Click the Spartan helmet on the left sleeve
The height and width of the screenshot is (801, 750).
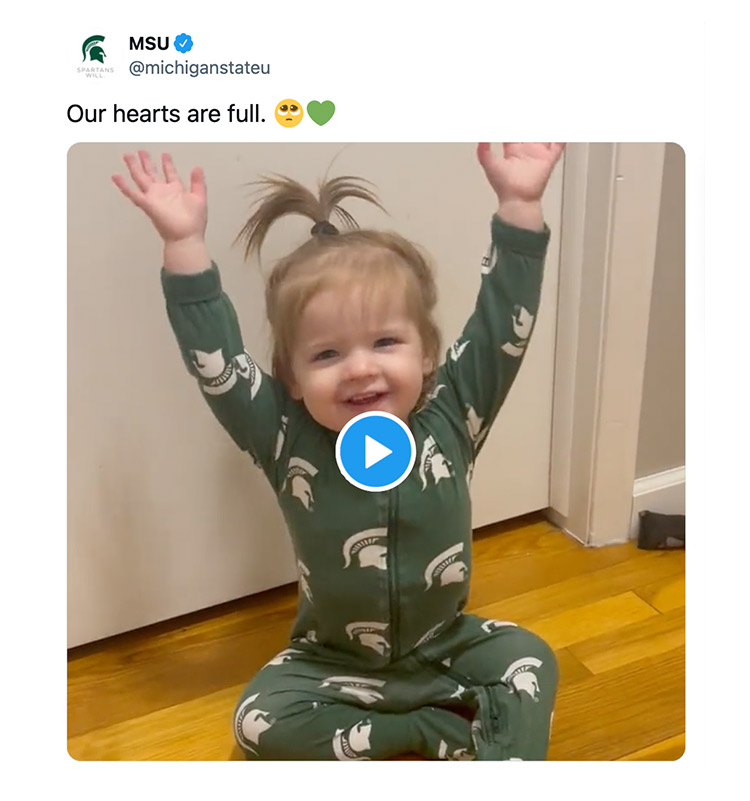pyautogui.click(x=212, y=364)
